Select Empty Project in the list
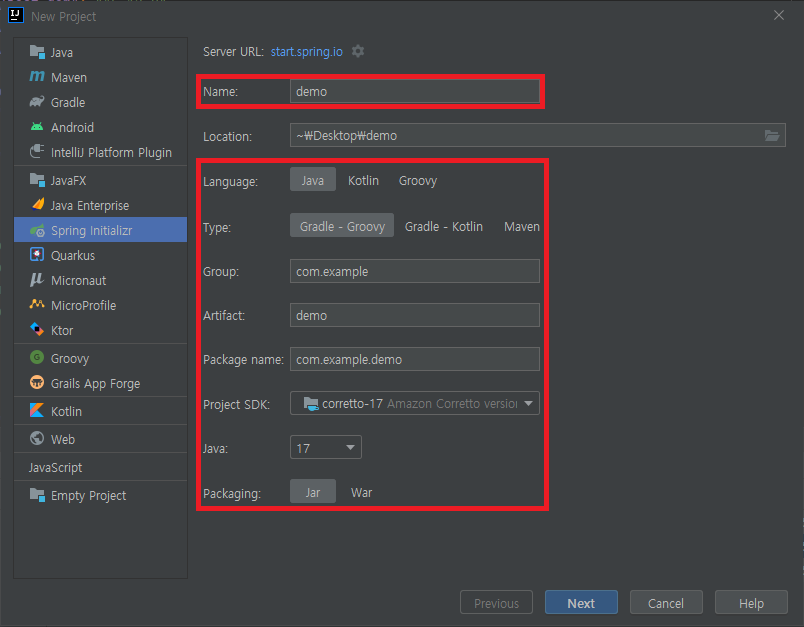 (x=100, y=495)
